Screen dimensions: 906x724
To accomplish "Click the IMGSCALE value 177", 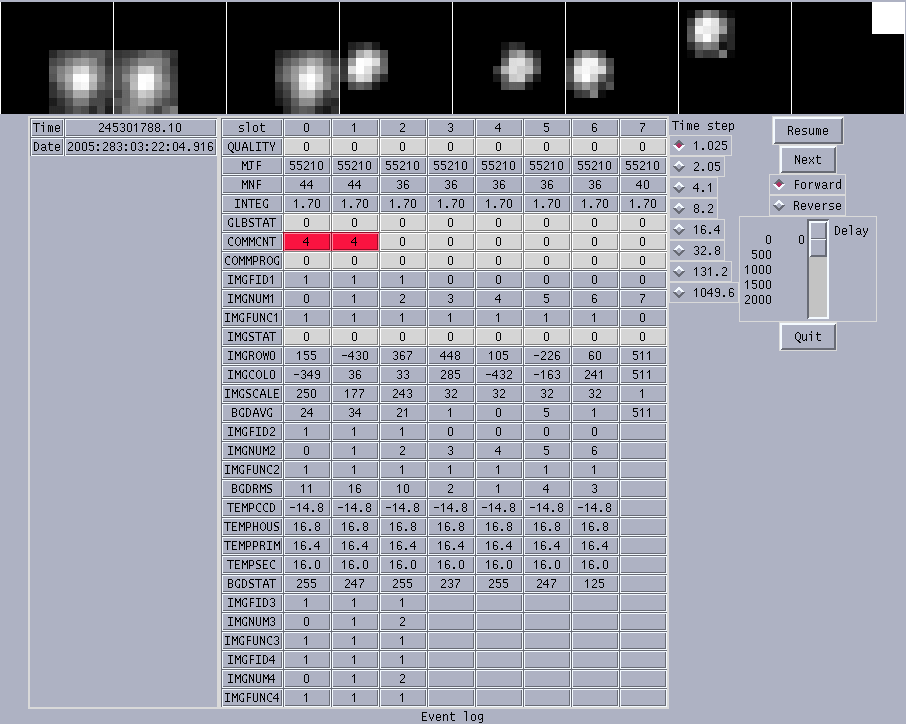I will pyautogui.click(x=354, y=394).
